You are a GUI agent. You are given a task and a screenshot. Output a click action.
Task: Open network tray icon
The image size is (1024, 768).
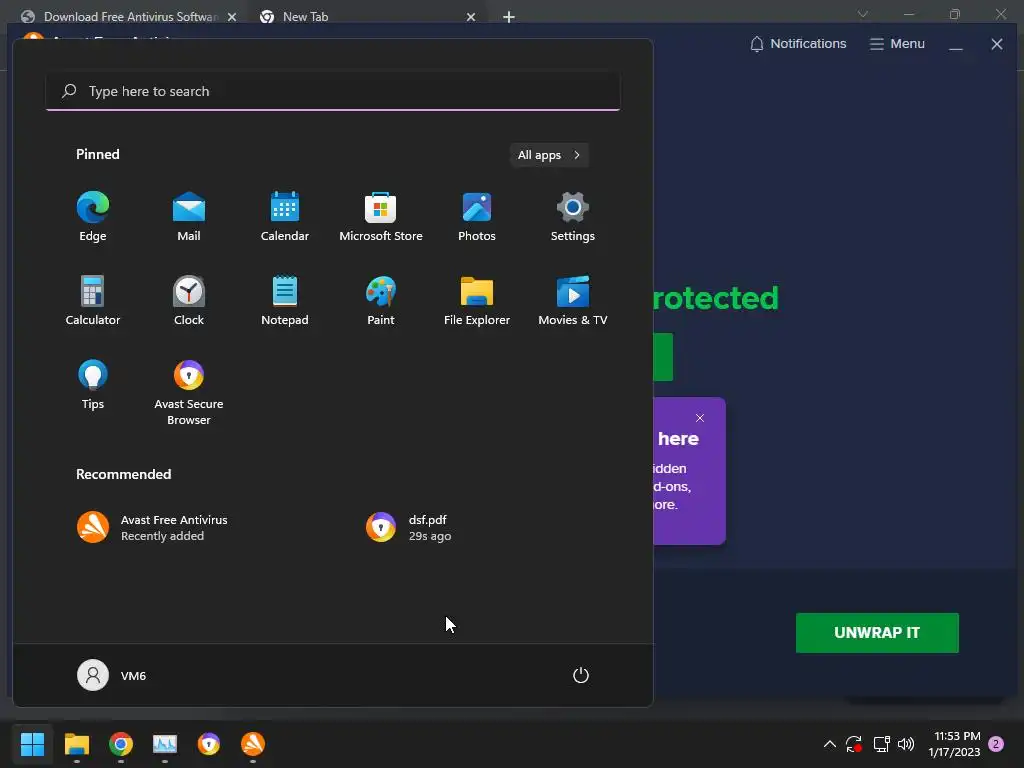[x=882, y=744]
